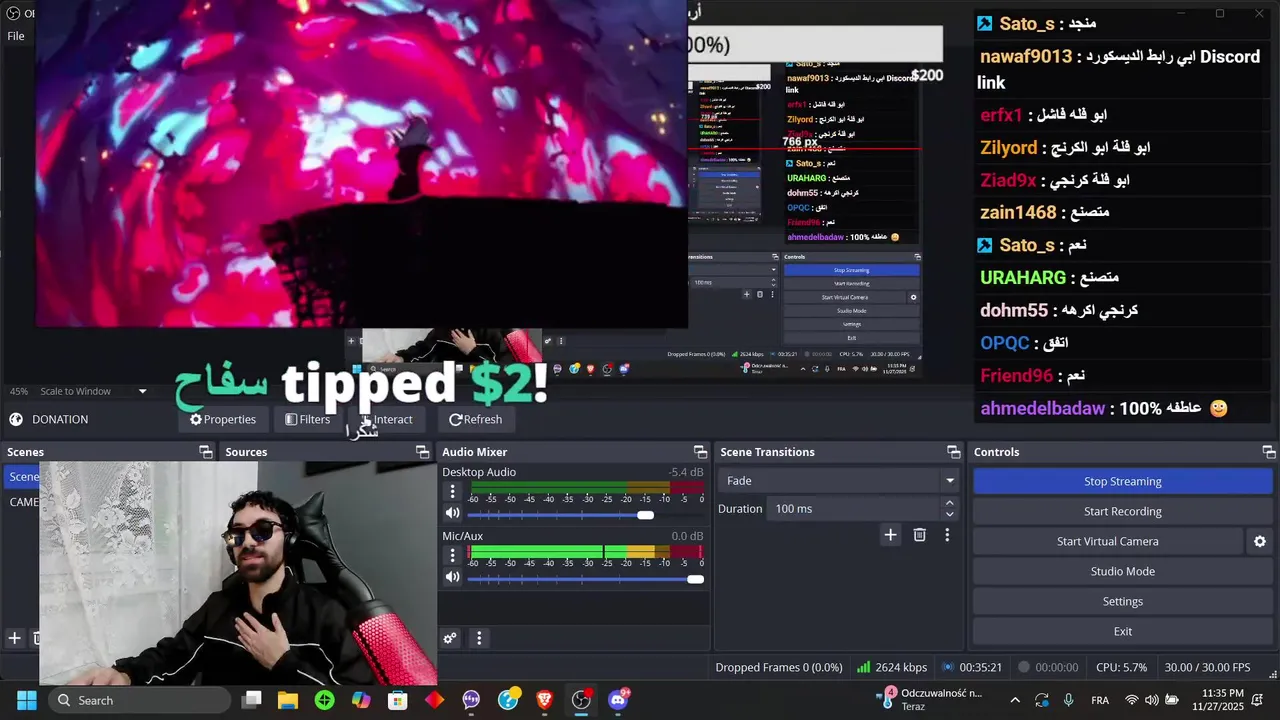Viewport: 1280px width, 720px height.
Task: Click the Dropped Frames 0 (0.0%) status
Action: coord(778,667)
